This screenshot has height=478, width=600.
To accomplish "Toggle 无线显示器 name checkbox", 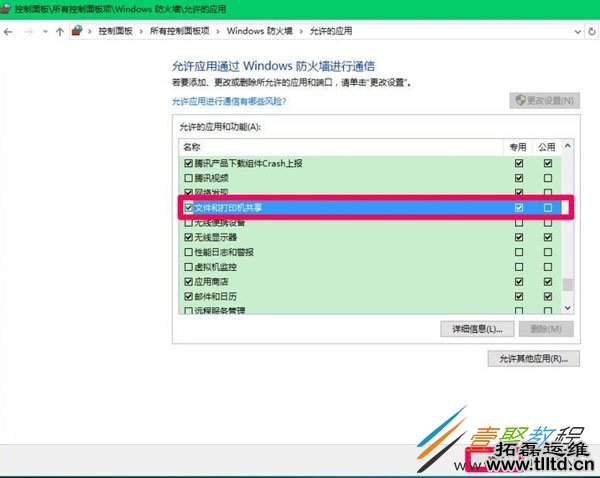I will [x=188, y=237].
